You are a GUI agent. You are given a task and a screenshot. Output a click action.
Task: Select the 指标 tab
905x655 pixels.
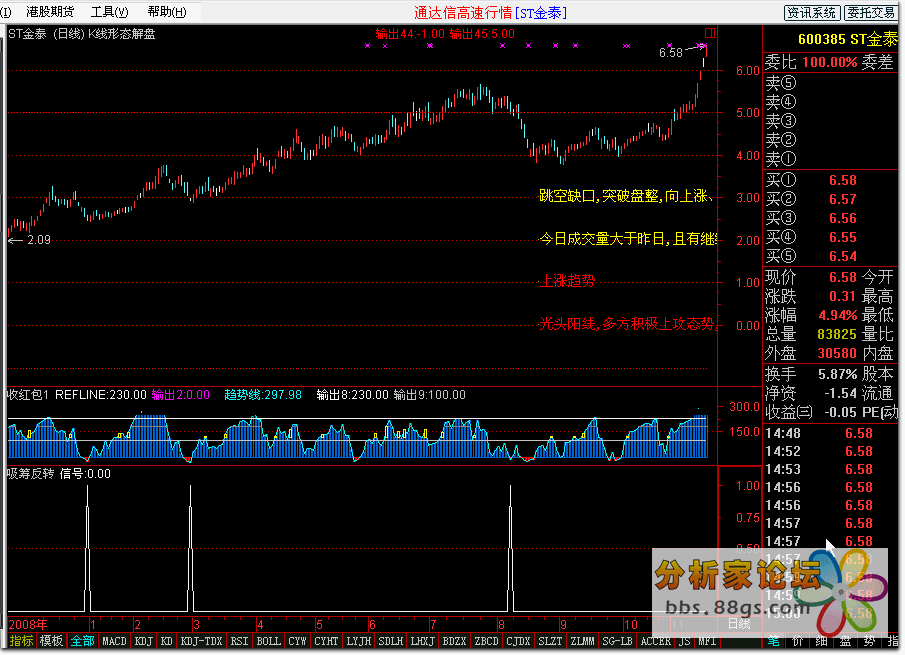tap(21, 641)
